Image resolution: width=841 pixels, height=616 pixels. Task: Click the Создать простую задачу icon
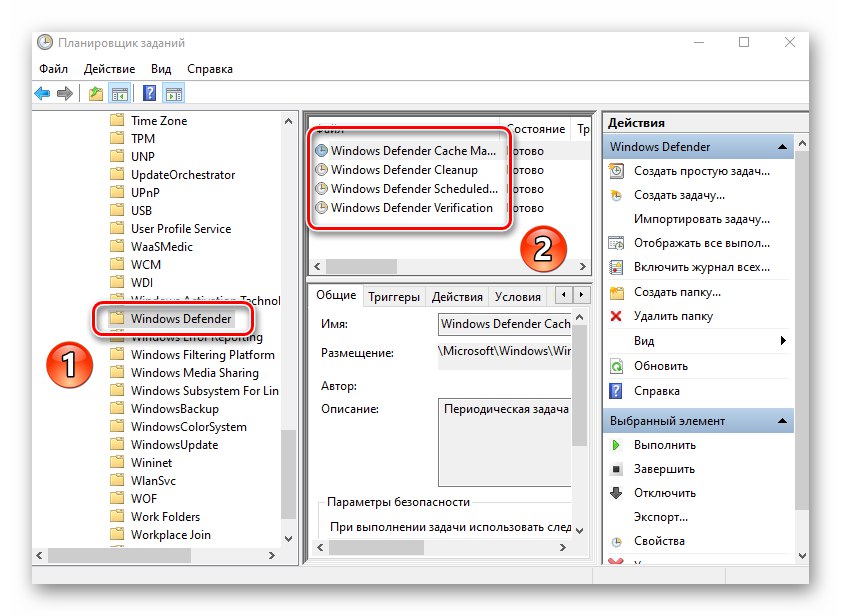(x=617, y=171)
